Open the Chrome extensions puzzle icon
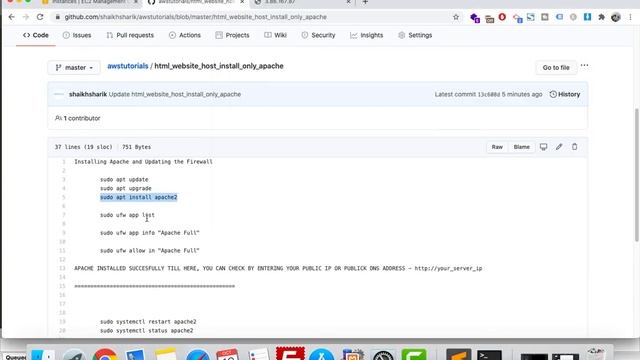The image size is (640, 360). tap(601, 17)
